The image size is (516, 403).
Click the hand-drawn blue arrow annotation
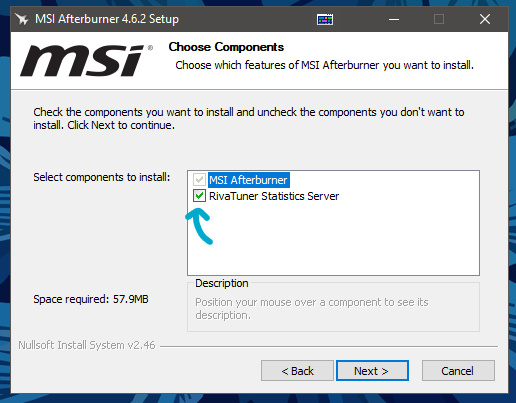click(x=199, y=226)
